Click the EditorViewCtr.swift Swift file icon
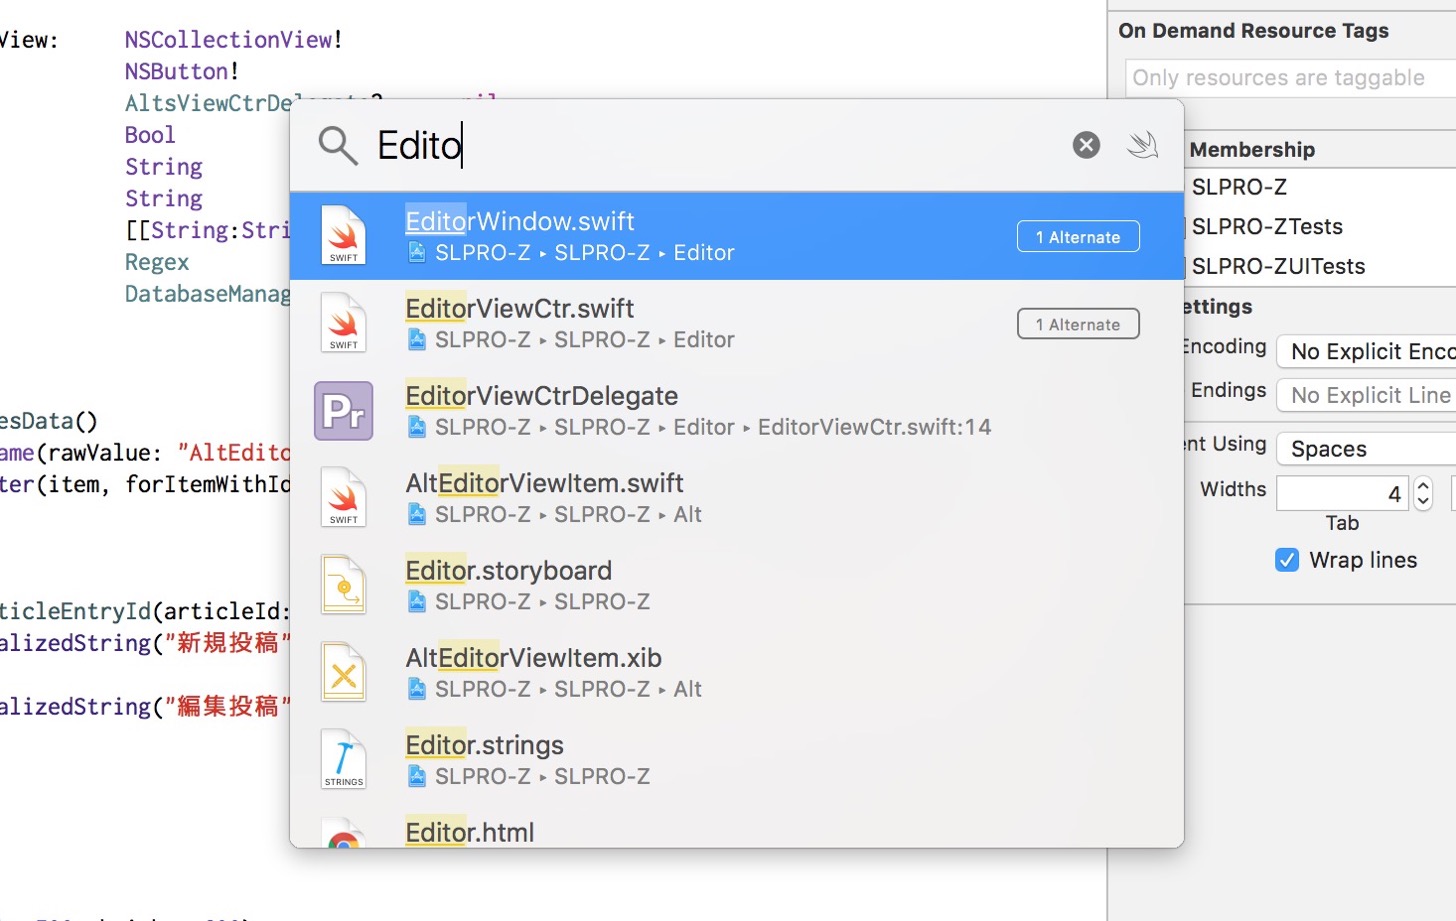This screenshot has height=921, width=1456. (x=343, y=322)
